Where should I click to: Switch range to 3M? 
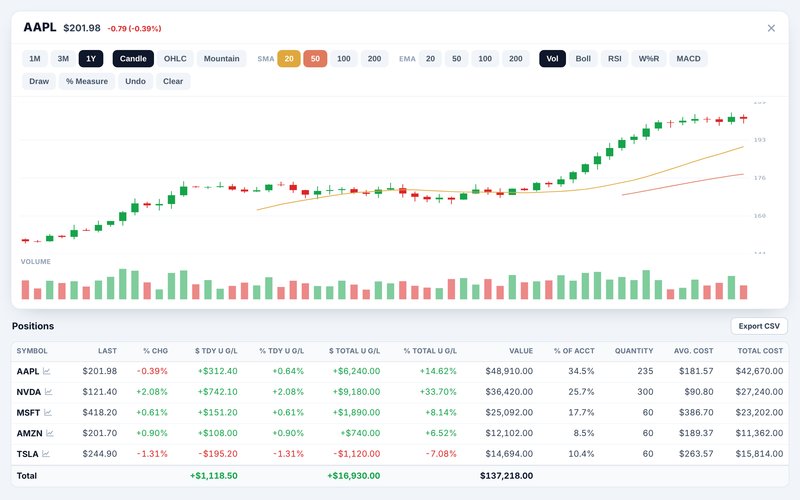pyautogui.click(x=63, y=59)
